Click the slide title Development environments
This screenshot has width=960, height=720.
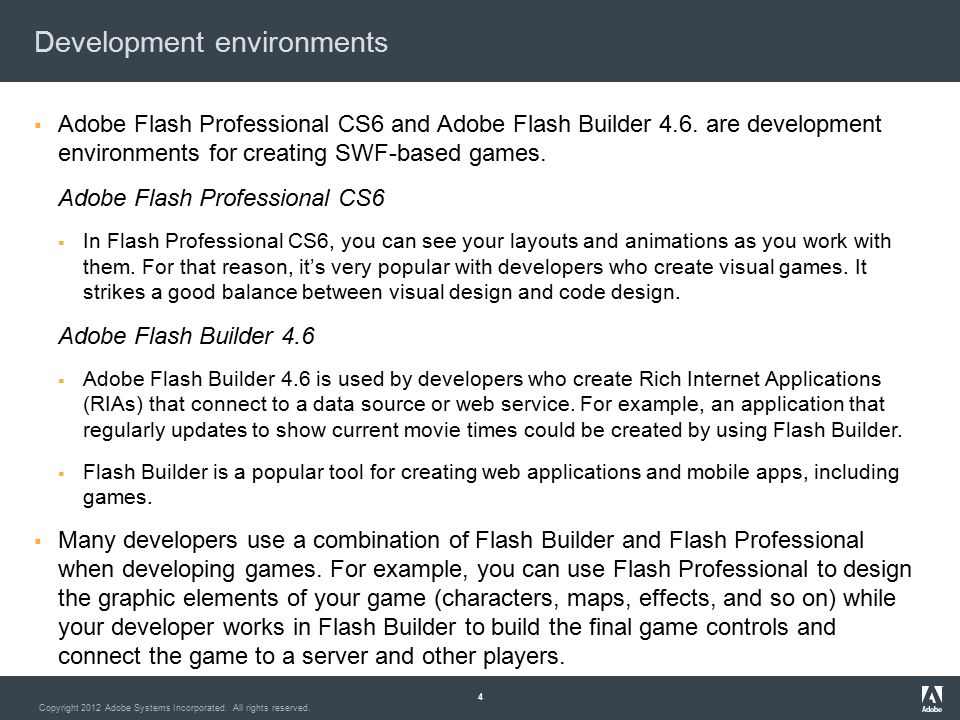click(x=211, y=42)
